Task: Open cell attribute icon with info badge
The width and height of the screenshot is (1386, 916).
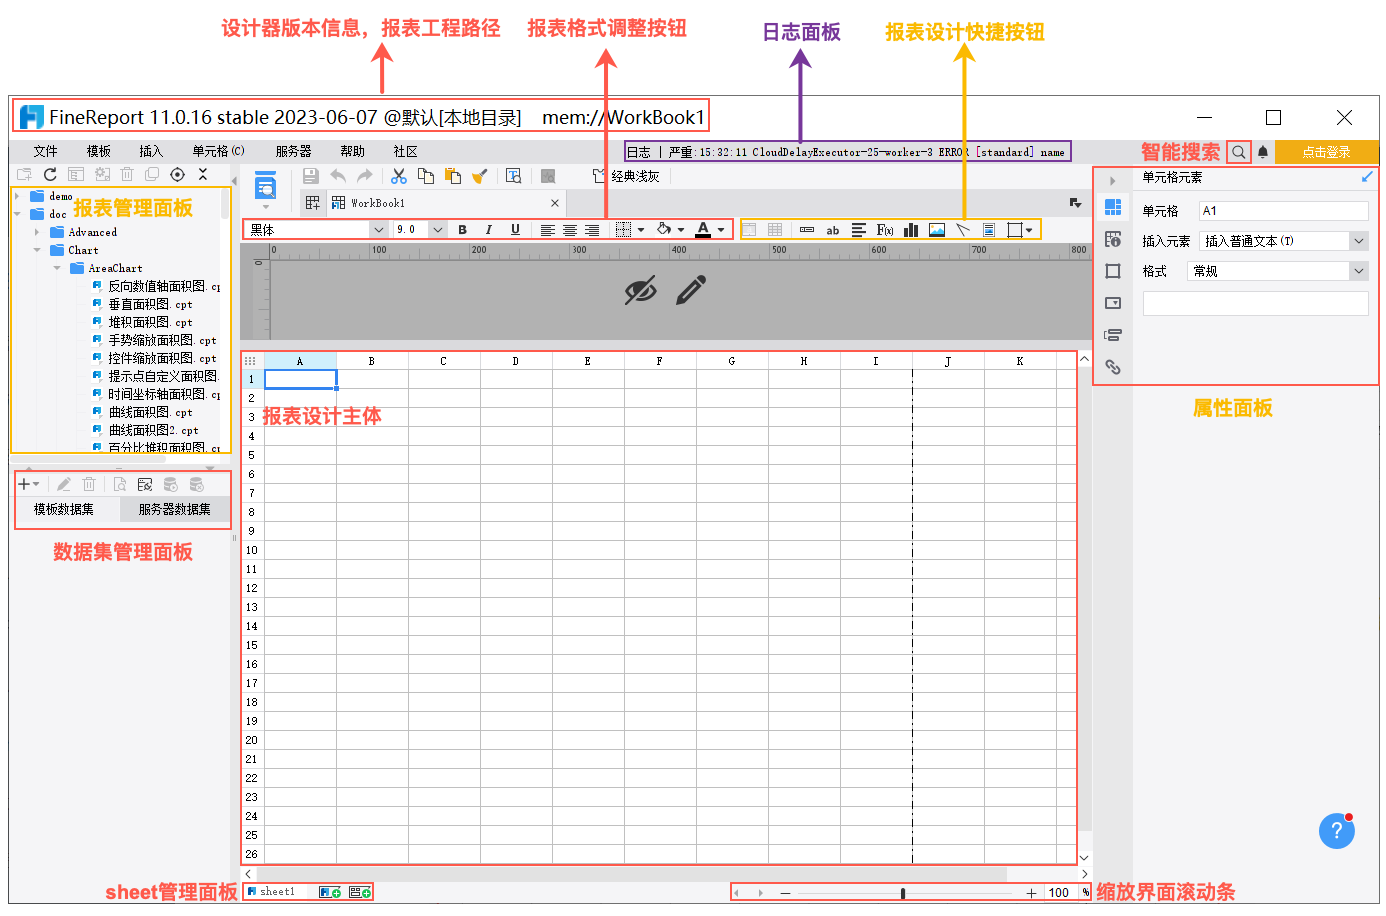Action: pos(1113,239)
